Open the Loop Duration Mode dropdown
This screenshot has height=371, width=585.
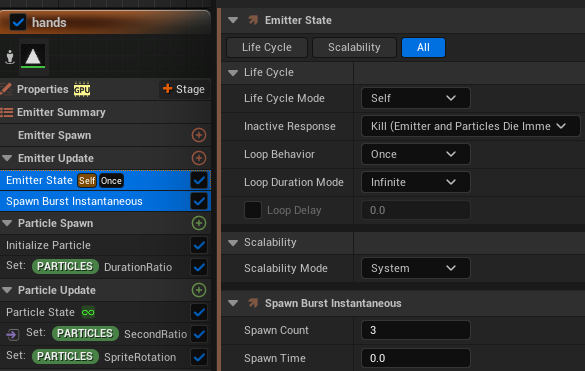[x=416, y=182]
